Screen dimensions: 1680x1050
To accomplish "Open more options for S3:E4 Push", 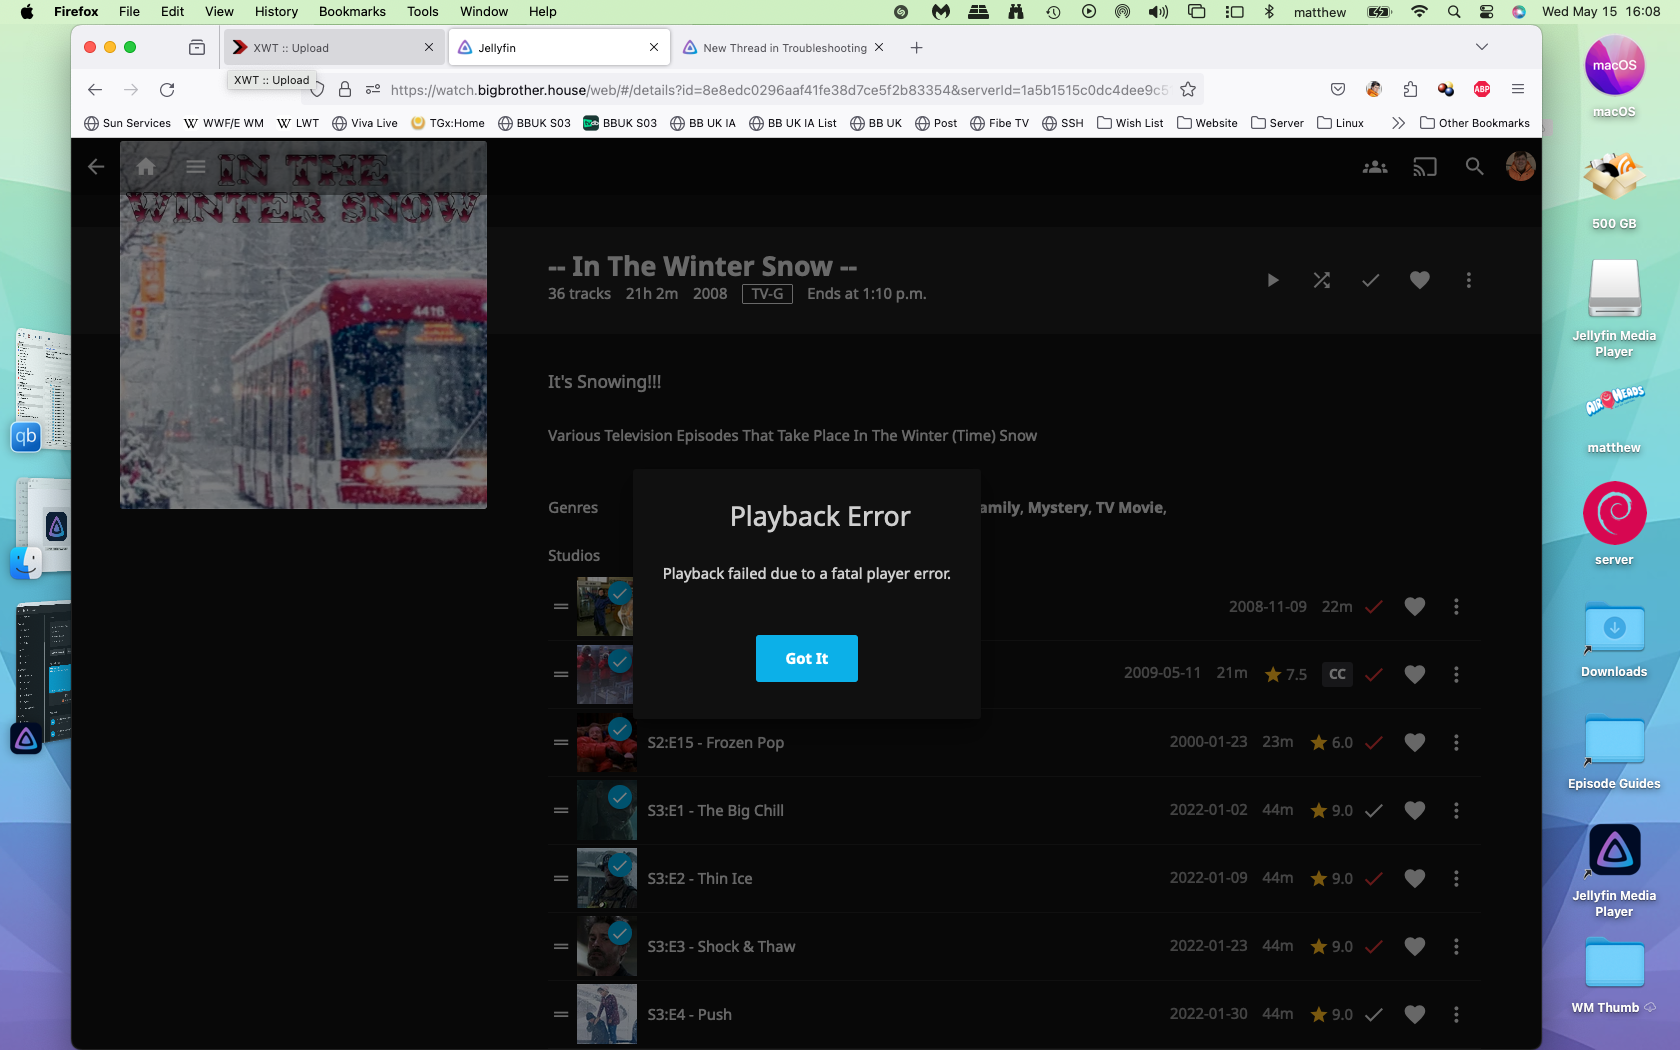I will (1456, 1015).
